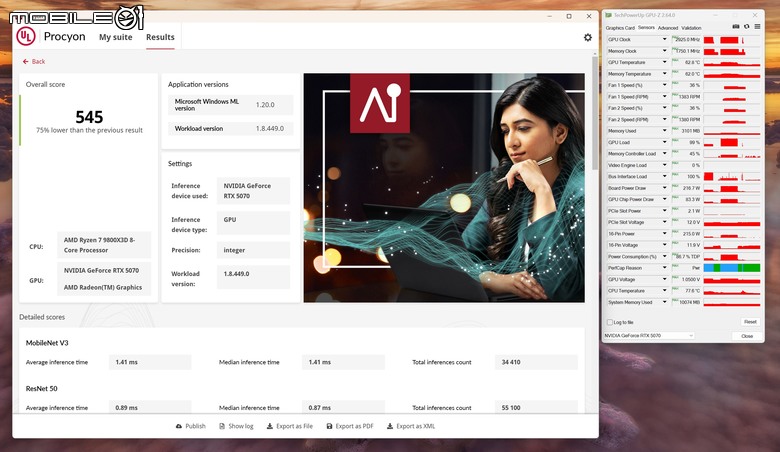Export result as PDF

pos(350,426)
